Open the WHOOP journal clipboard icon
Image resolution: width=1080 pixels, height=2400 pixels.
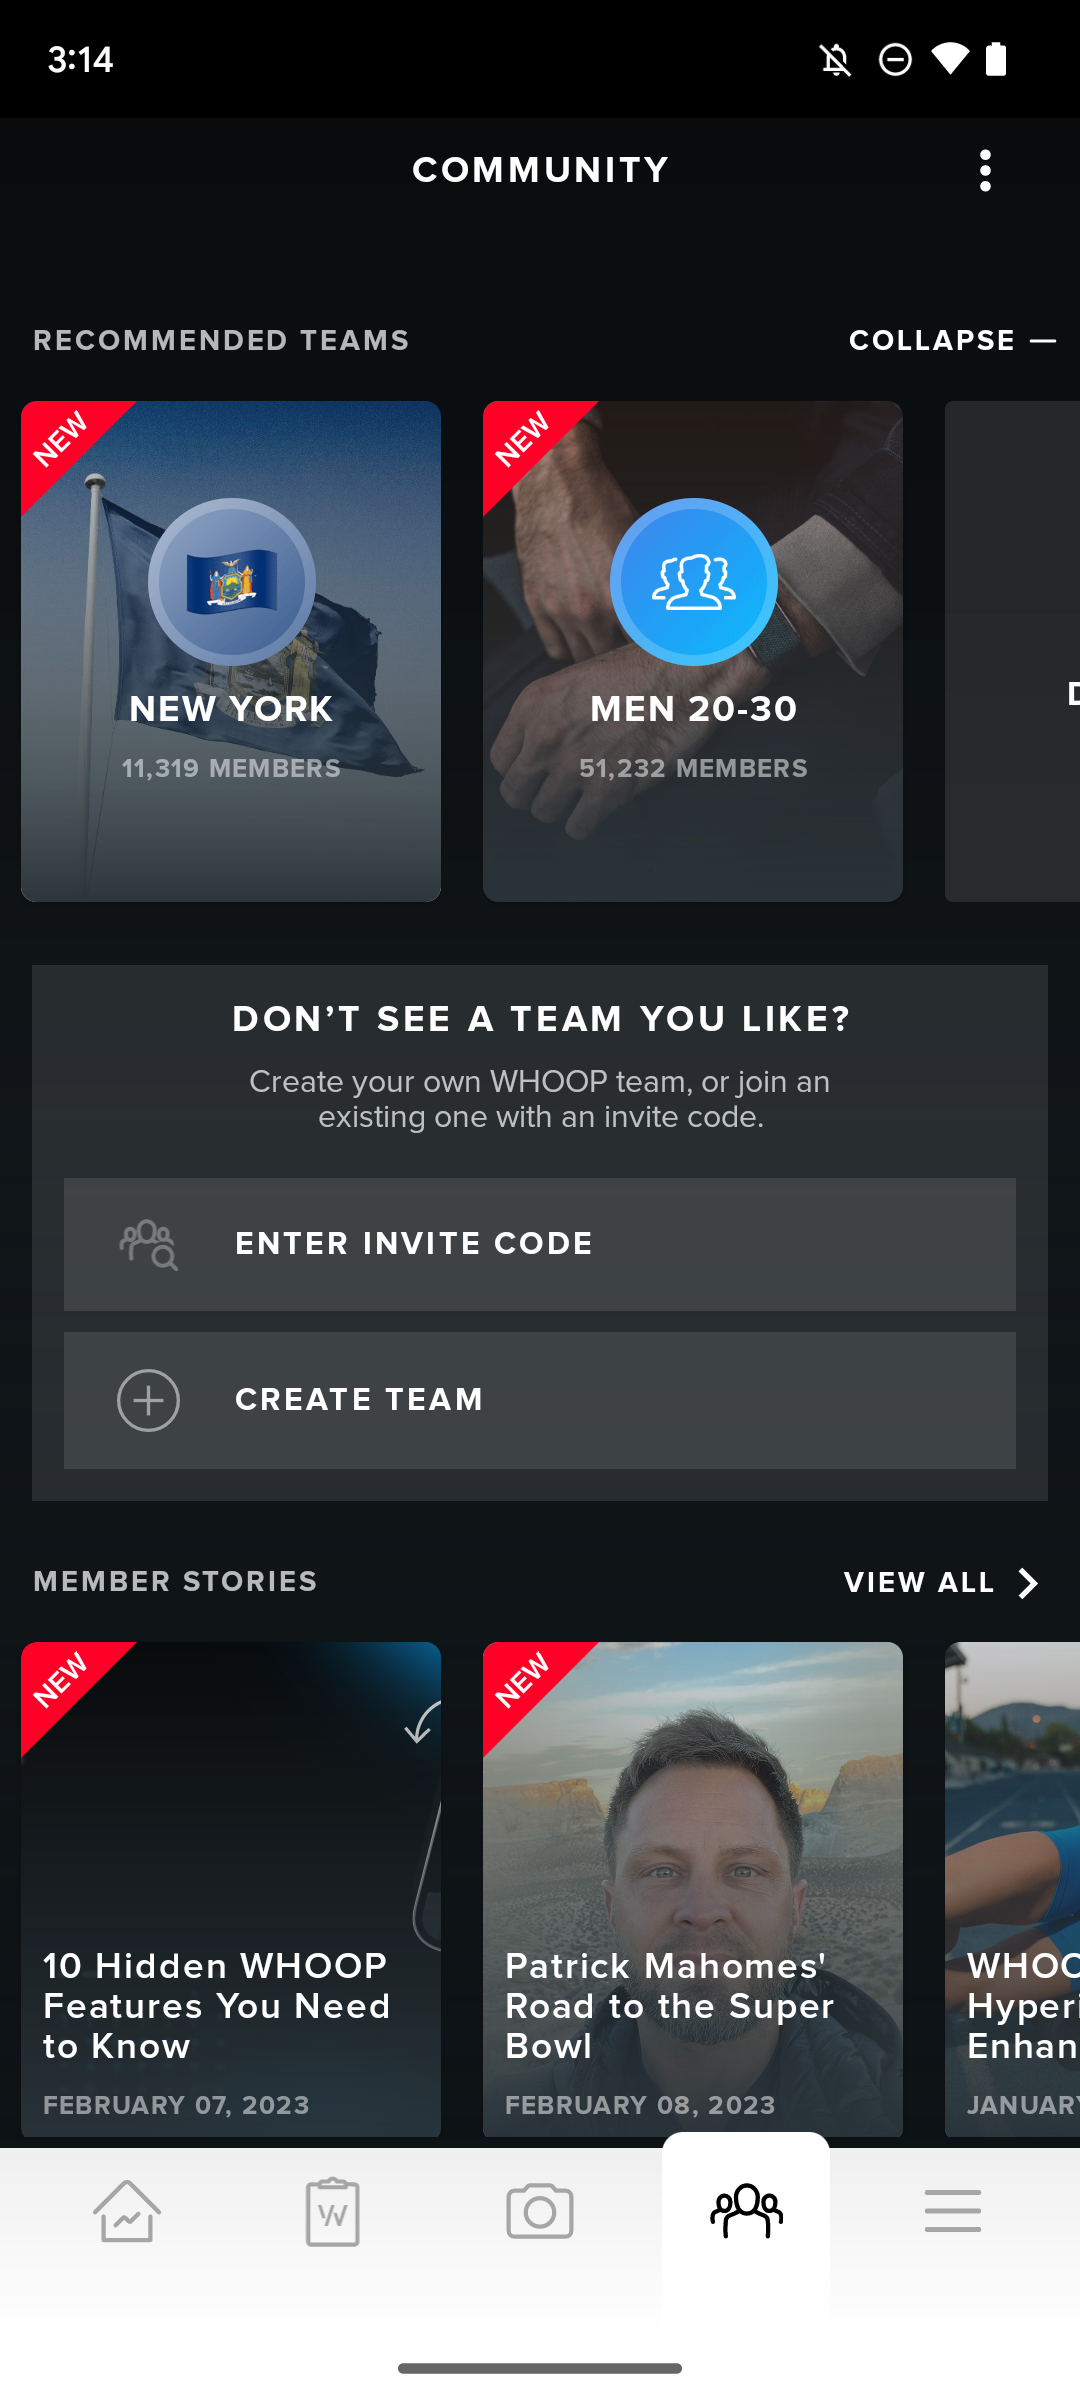(x=333, y=2211)
